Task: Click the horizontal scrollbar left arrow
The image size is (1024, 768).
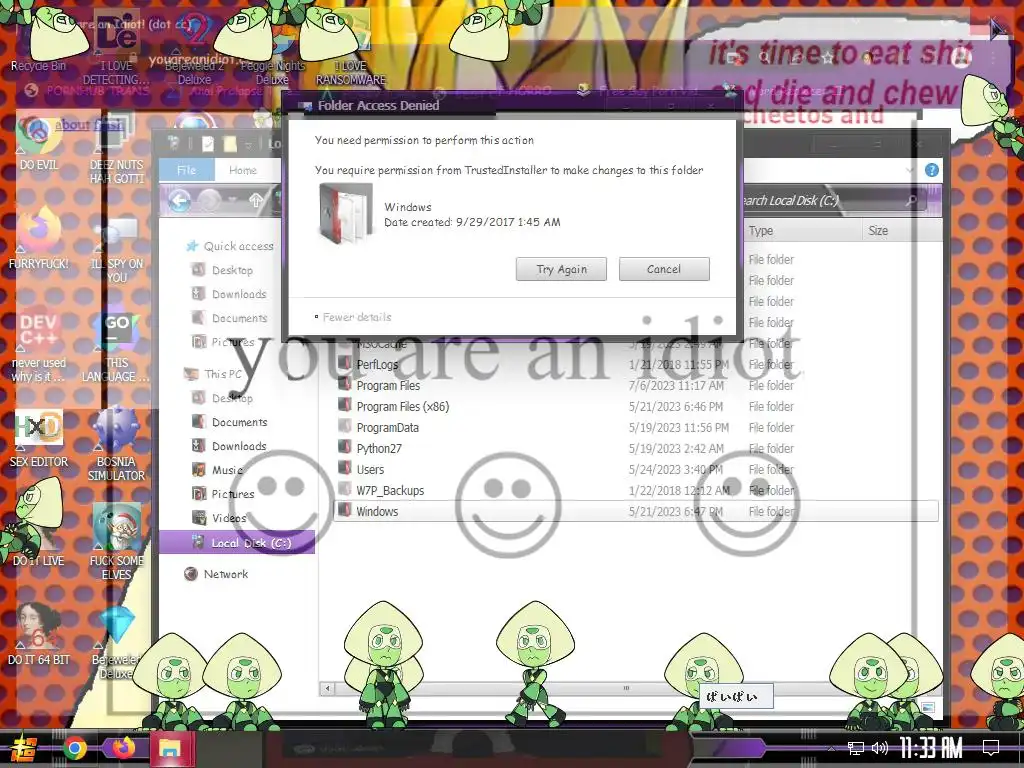Action: pos(328,688)
